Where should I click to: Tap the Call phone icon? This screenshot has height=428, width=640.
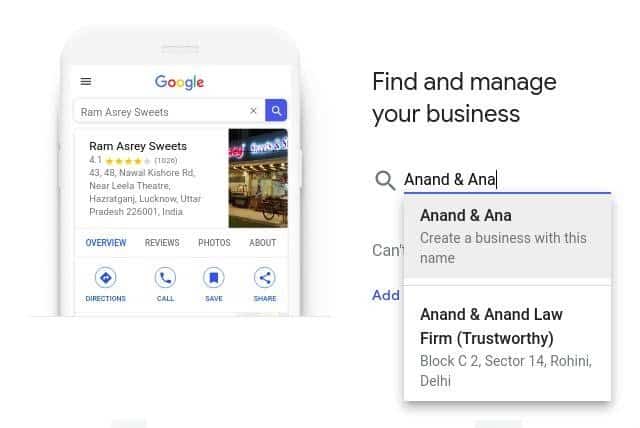(x=165, y=278)
